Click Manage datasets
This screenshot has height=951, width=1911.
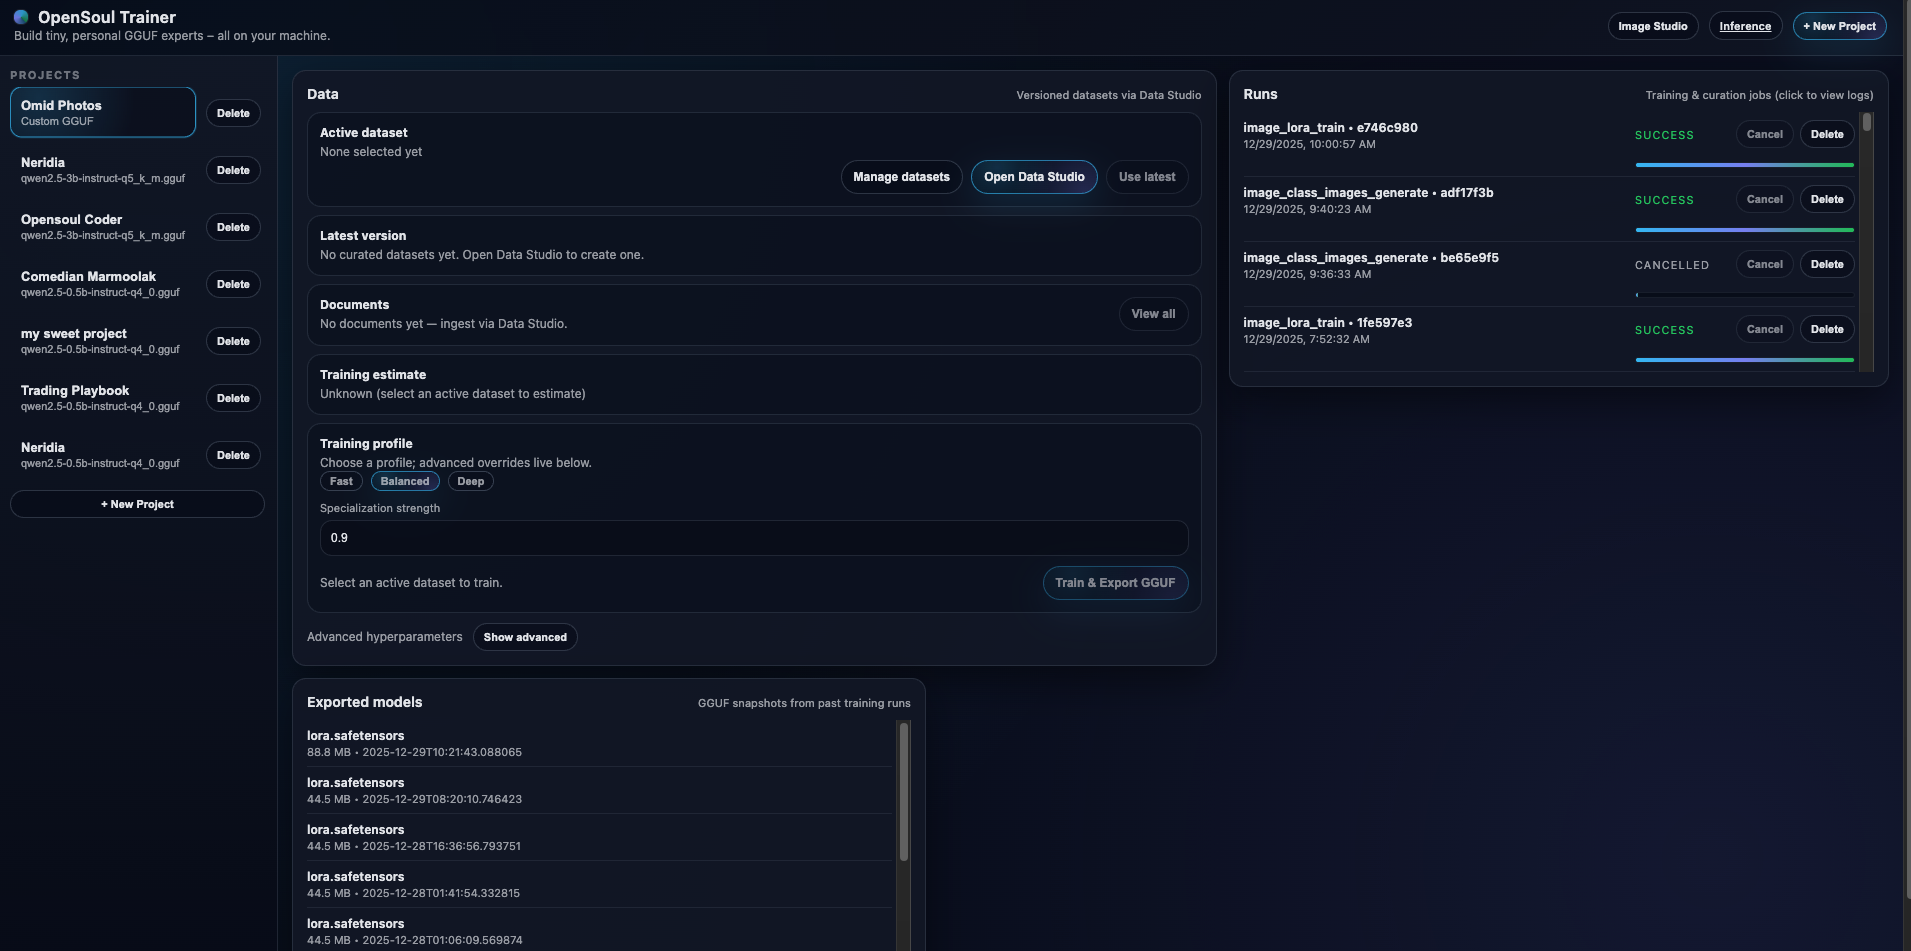[x=900, y=177]
